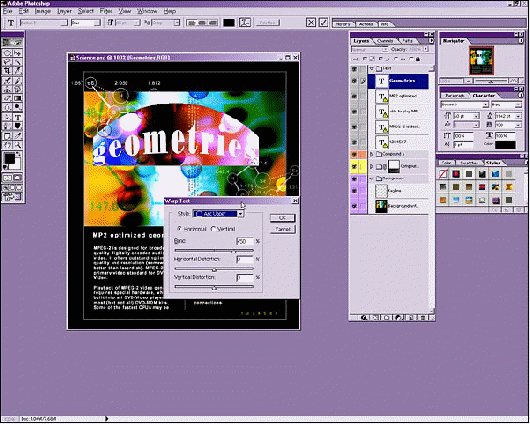Open the Image menu
Viewport: 530px width, 424px height.
point(43,11)
